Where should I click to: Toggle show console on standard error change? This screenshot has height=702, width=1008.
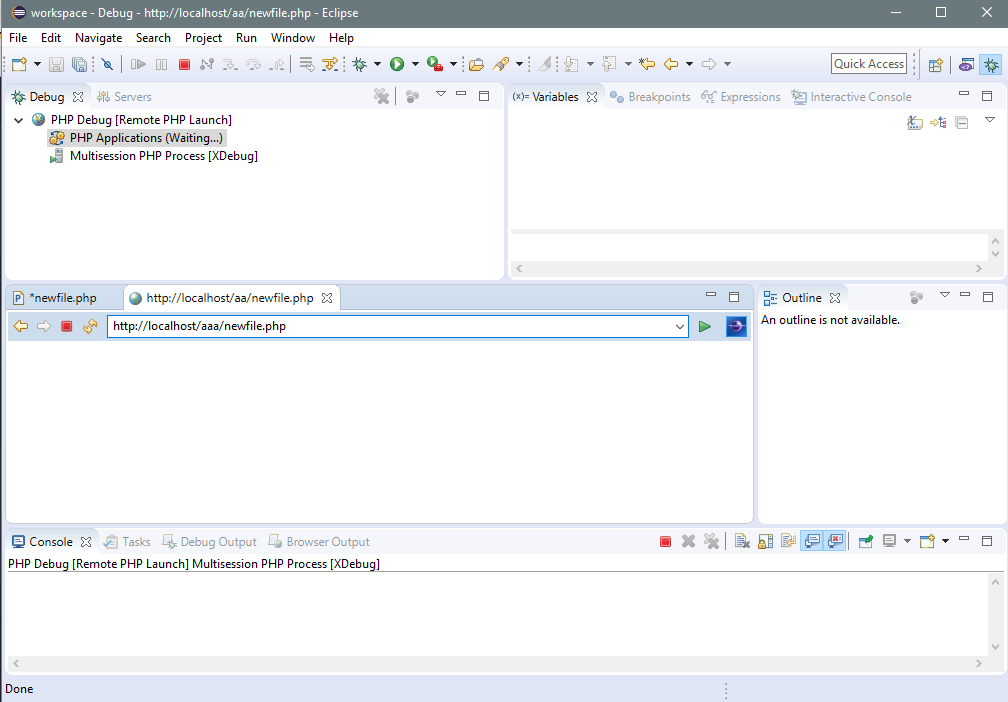coord(835,541)
